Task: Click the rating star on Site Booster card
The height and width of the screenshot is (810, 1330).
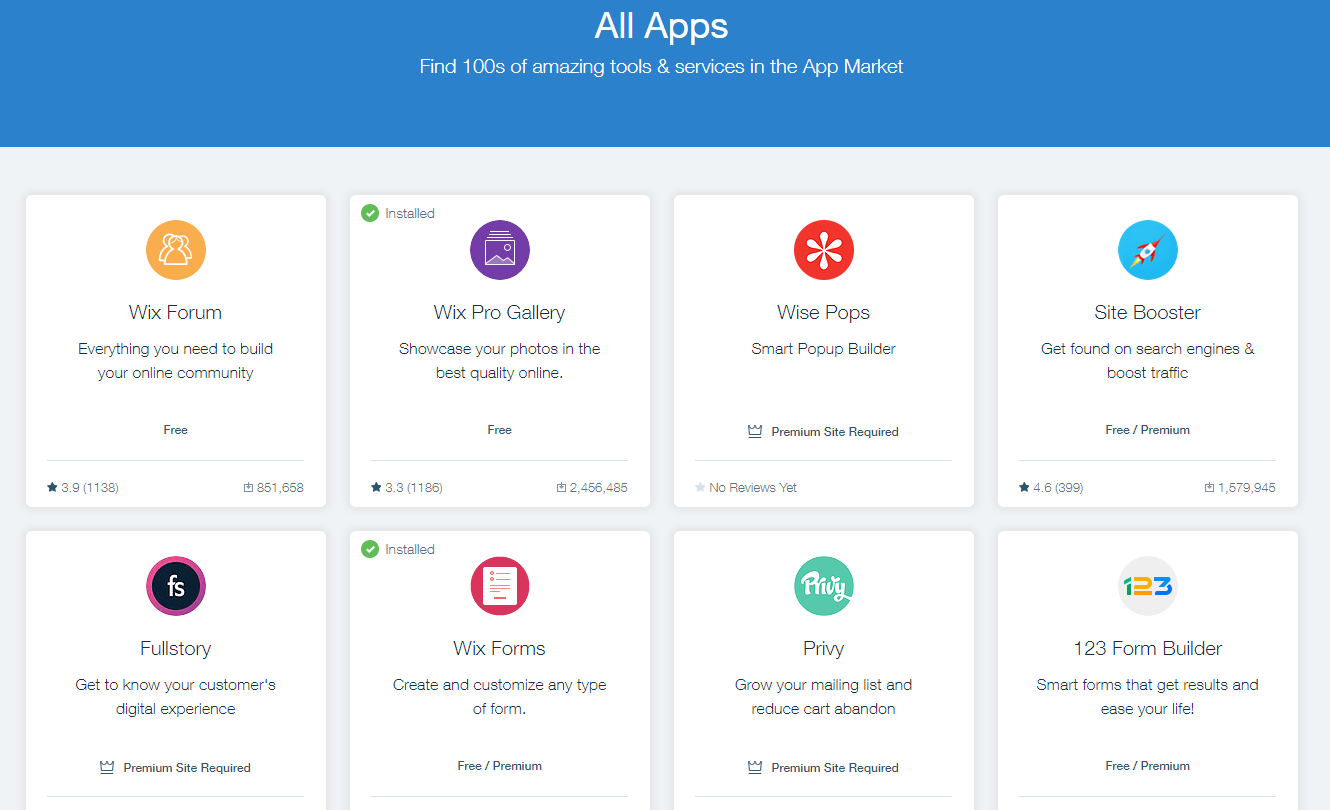Action: pos(1024,487)
